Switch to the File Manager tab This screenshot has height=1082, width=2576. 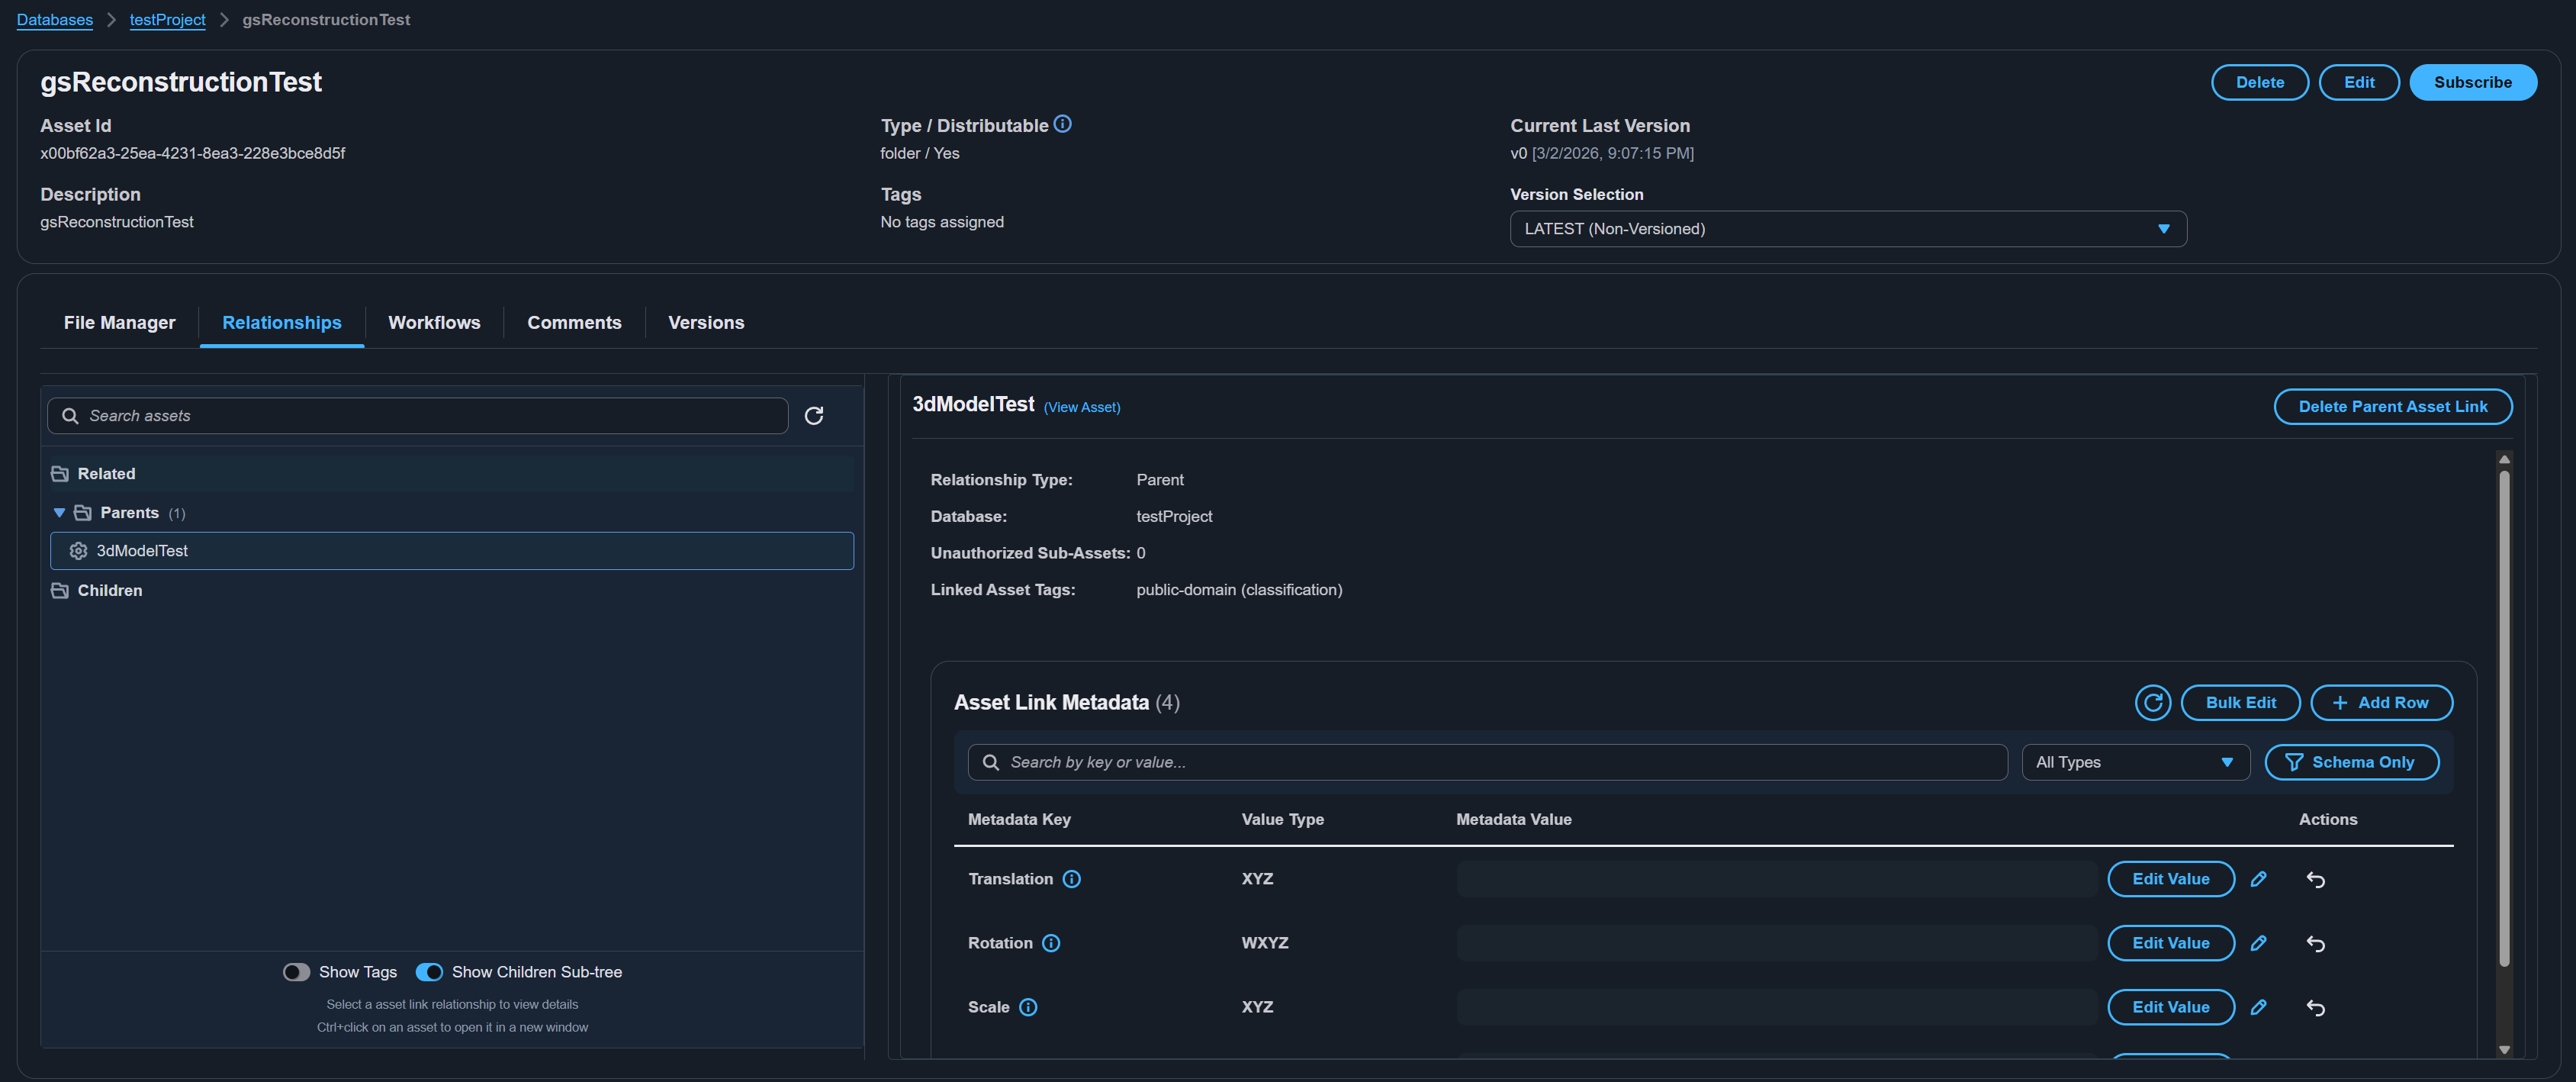119,323
